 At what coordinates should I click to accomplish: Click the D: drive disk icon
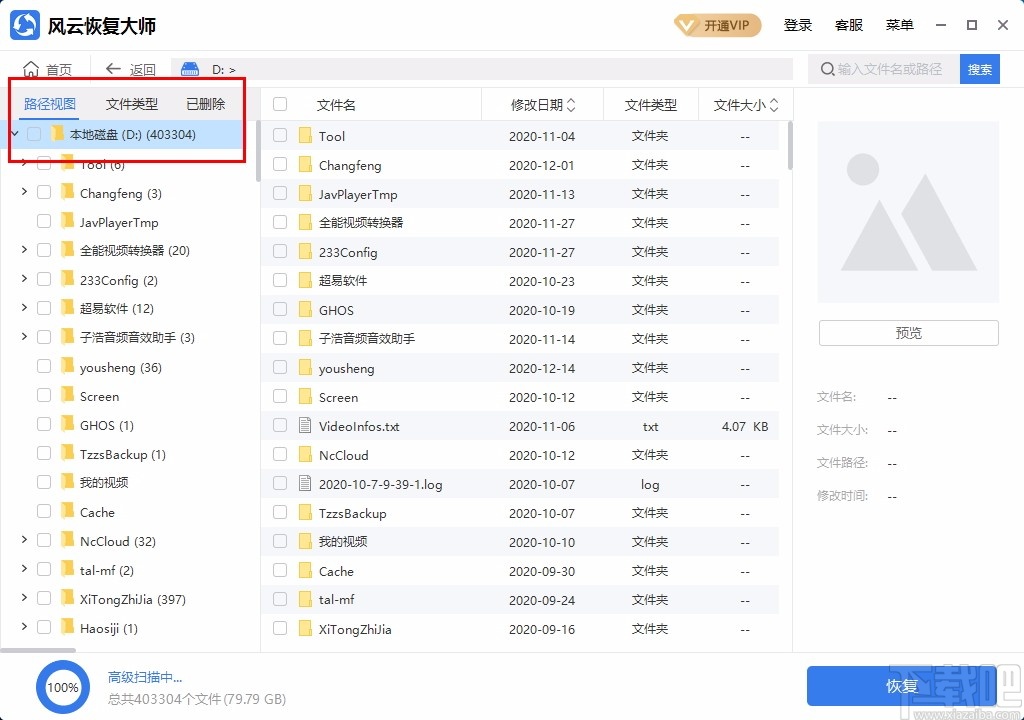tap(189, 69)
